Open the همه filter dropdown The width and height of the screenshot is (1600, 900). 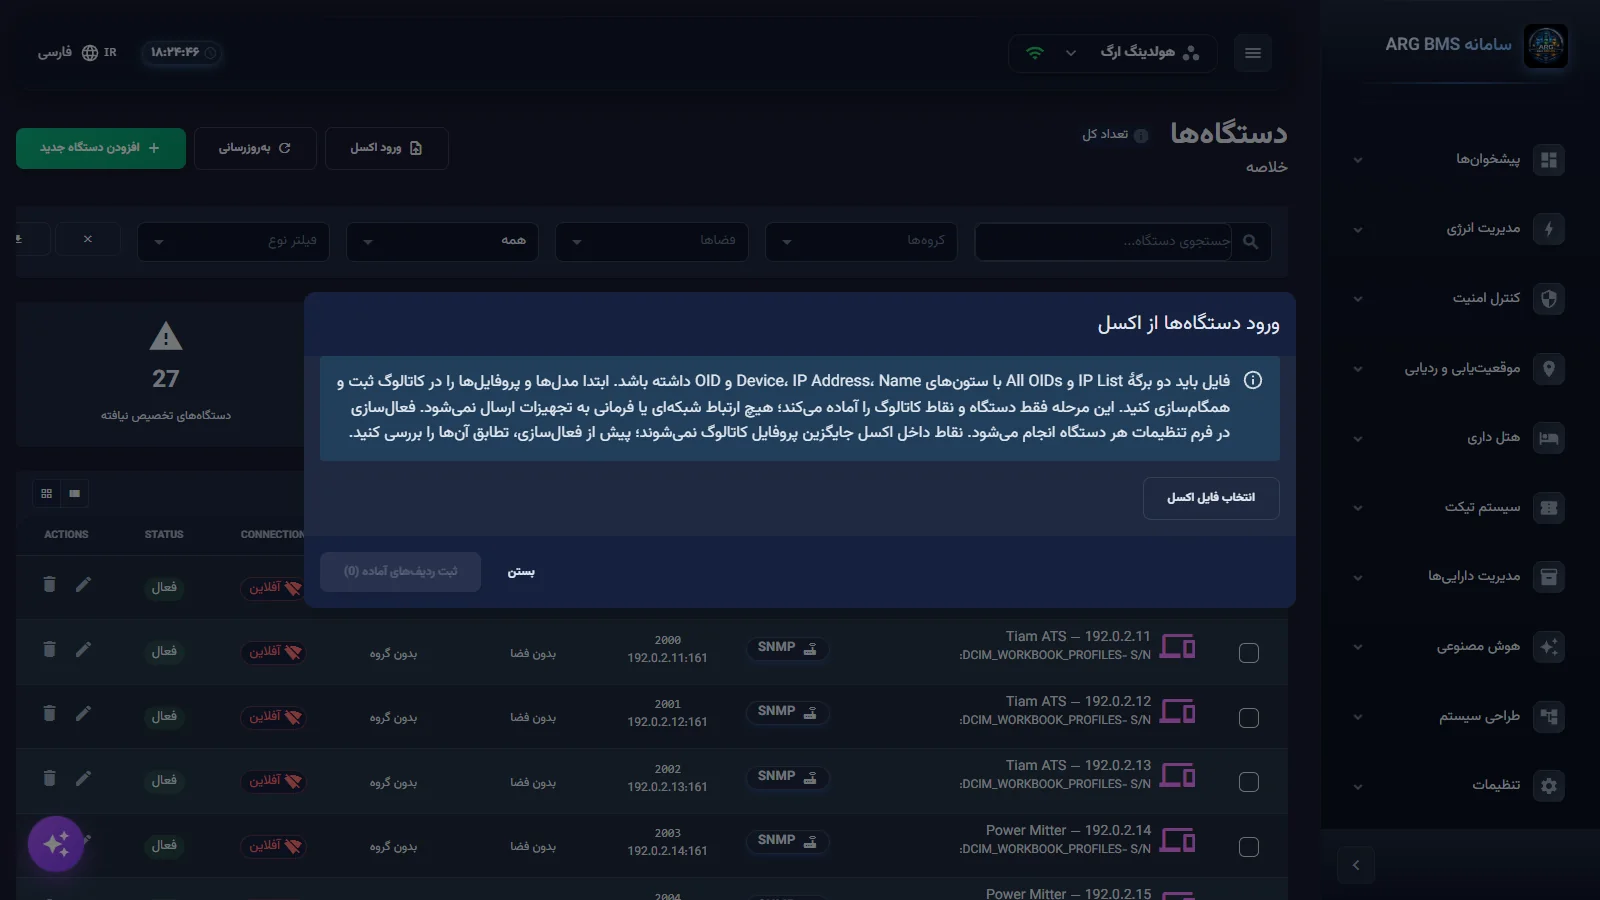[x=442, y=241]
